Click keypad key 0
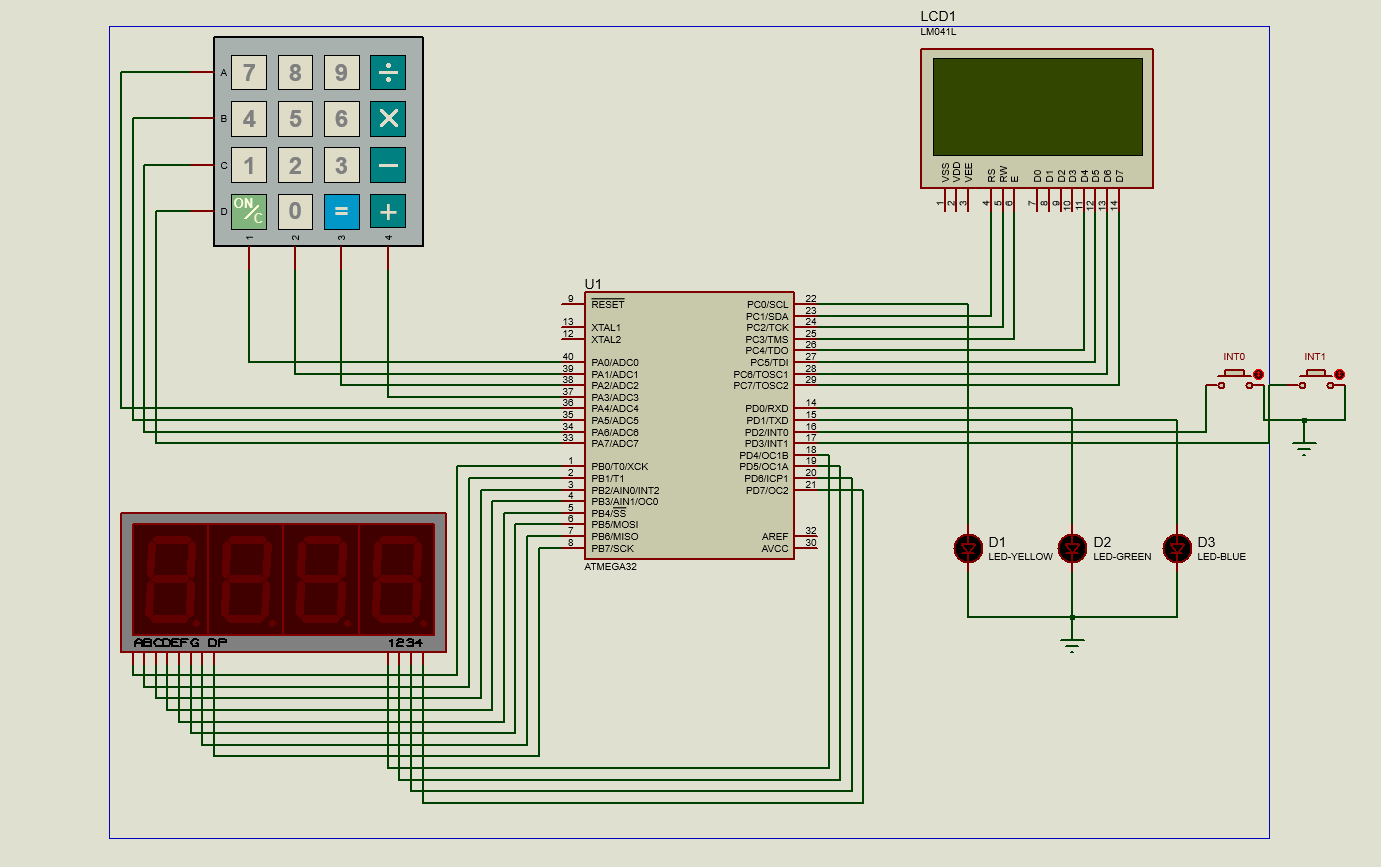Screen dimensions: 1381x867 [x=295, y=211]
